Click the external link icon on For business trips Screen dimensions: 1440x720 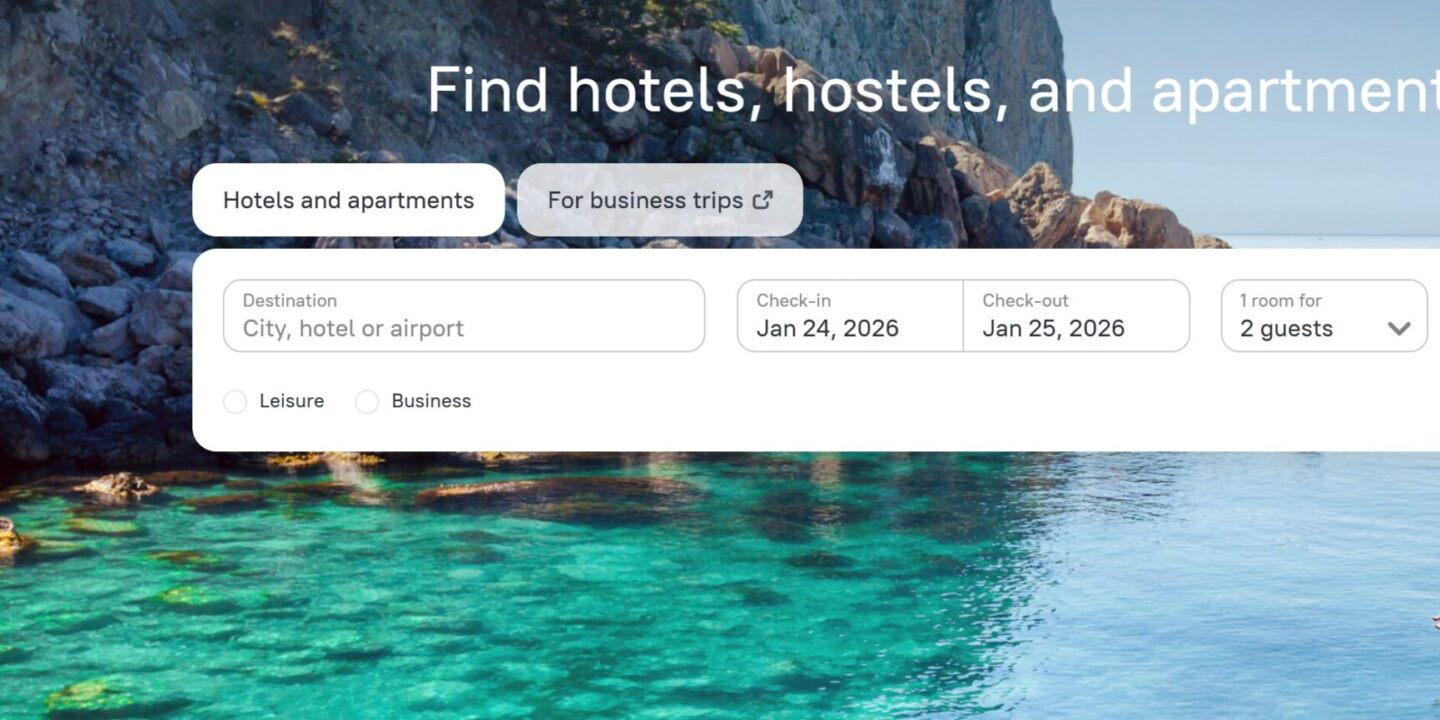click(x=763, y=200)
